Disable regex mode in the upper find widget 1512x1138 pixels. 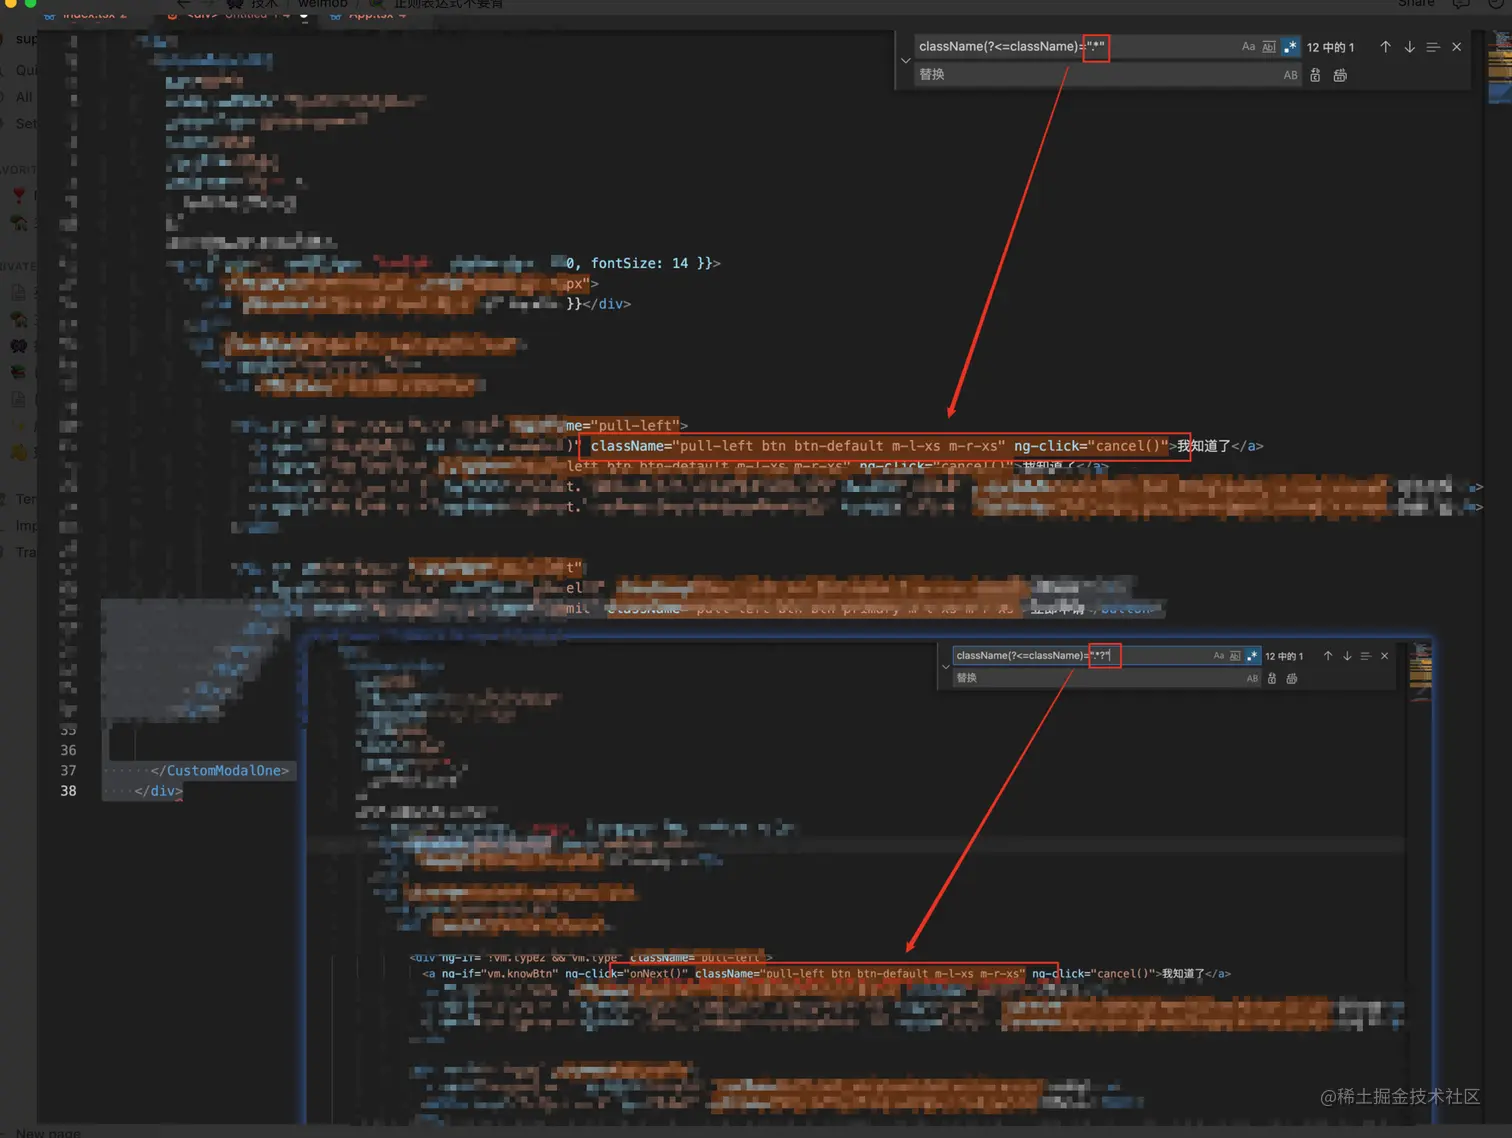1290,47
